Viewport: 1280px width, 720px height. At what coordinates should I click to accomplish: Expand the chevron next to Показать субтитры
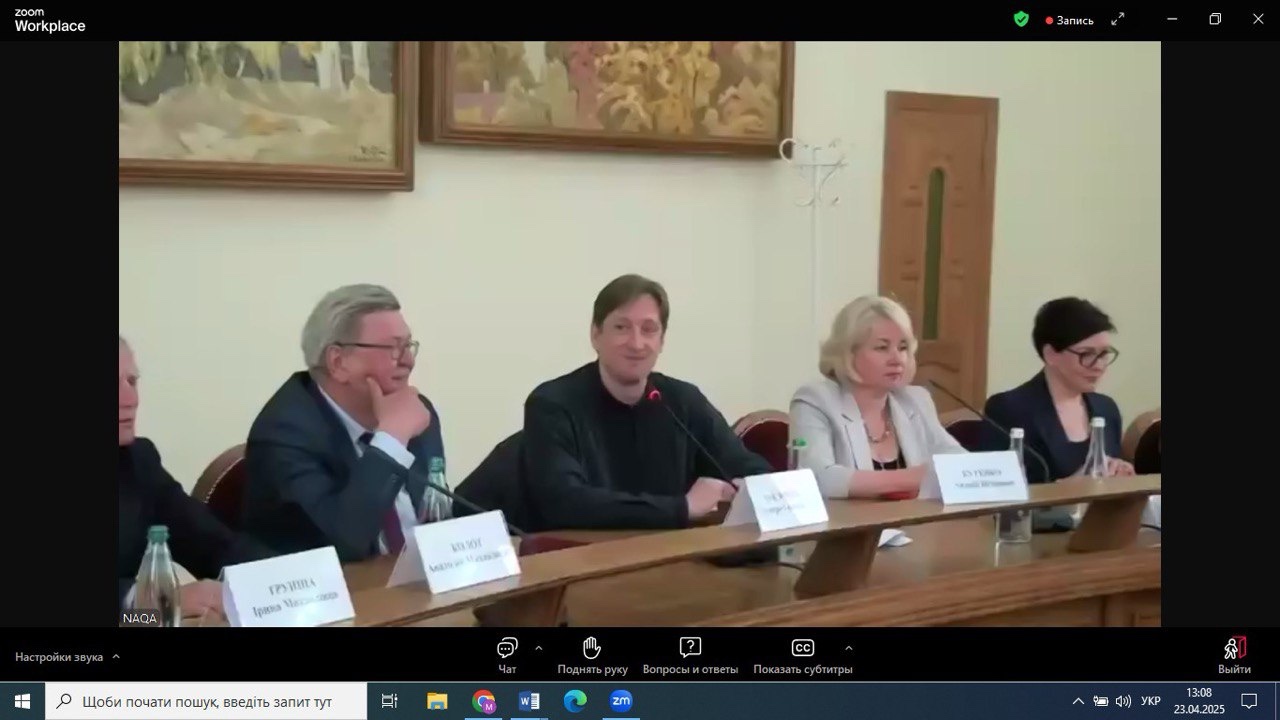[848, 647]
